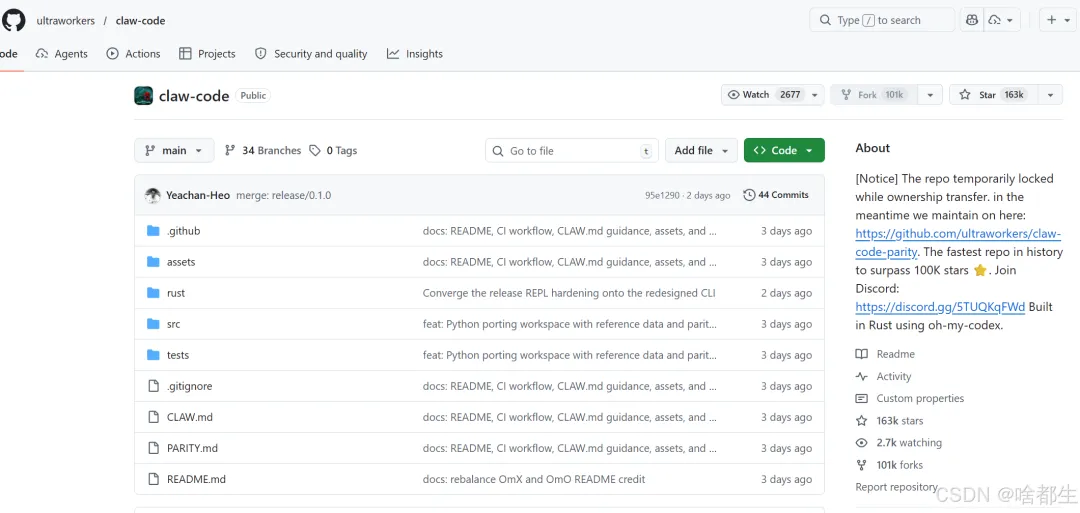
Task: Open the Discord invite link
Action: pyautogui.click(x=940, y=306)
